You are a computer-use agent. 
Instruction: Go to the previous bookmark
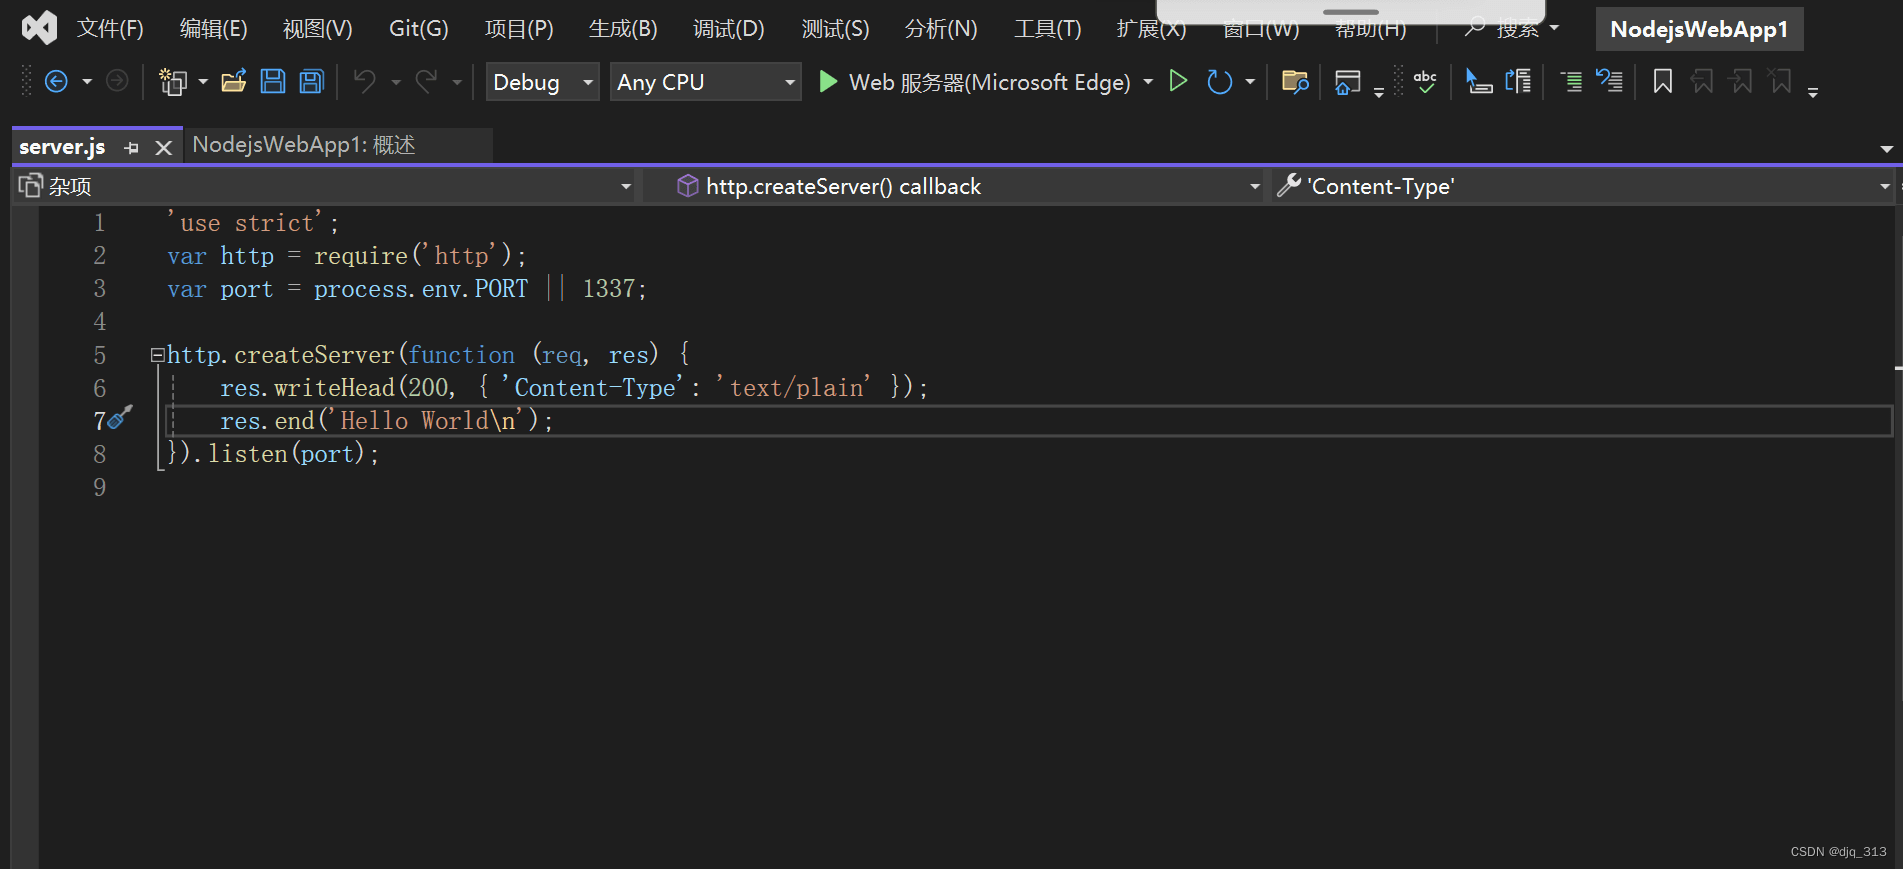click(x=1702, y=82)
